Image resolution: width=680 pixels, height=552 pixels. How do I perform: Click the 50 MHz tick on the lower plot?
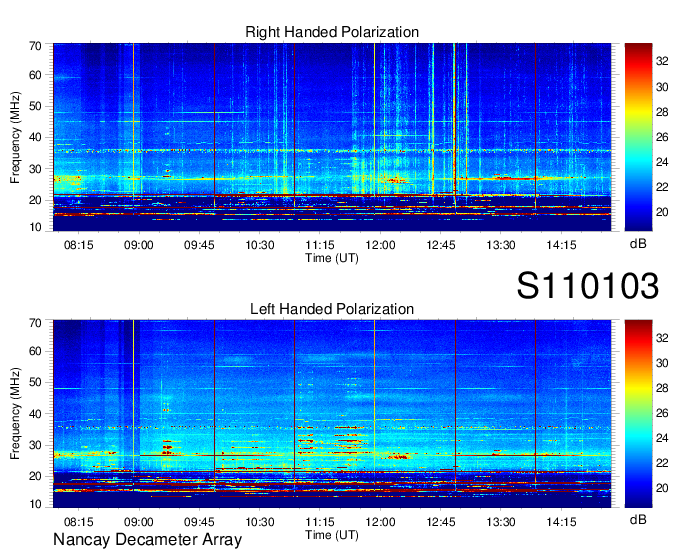pyautogui.click(x=35, y=382)
